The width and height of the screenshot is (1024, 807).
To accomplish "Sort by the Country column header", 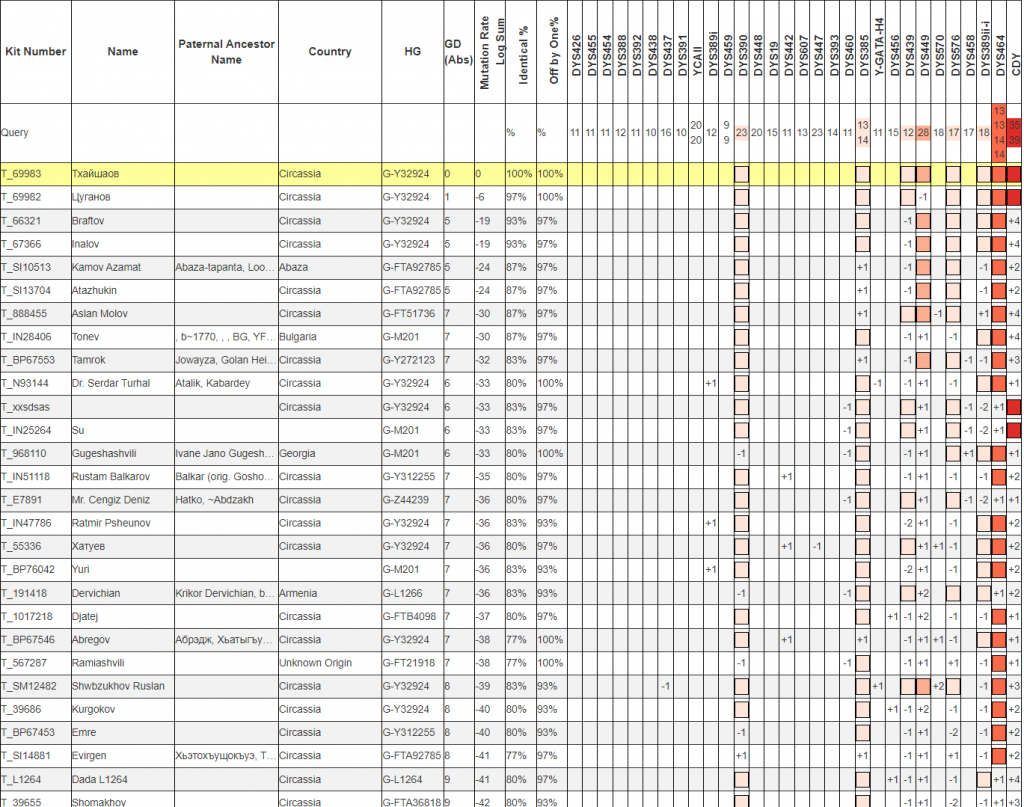I will point(329,52).
